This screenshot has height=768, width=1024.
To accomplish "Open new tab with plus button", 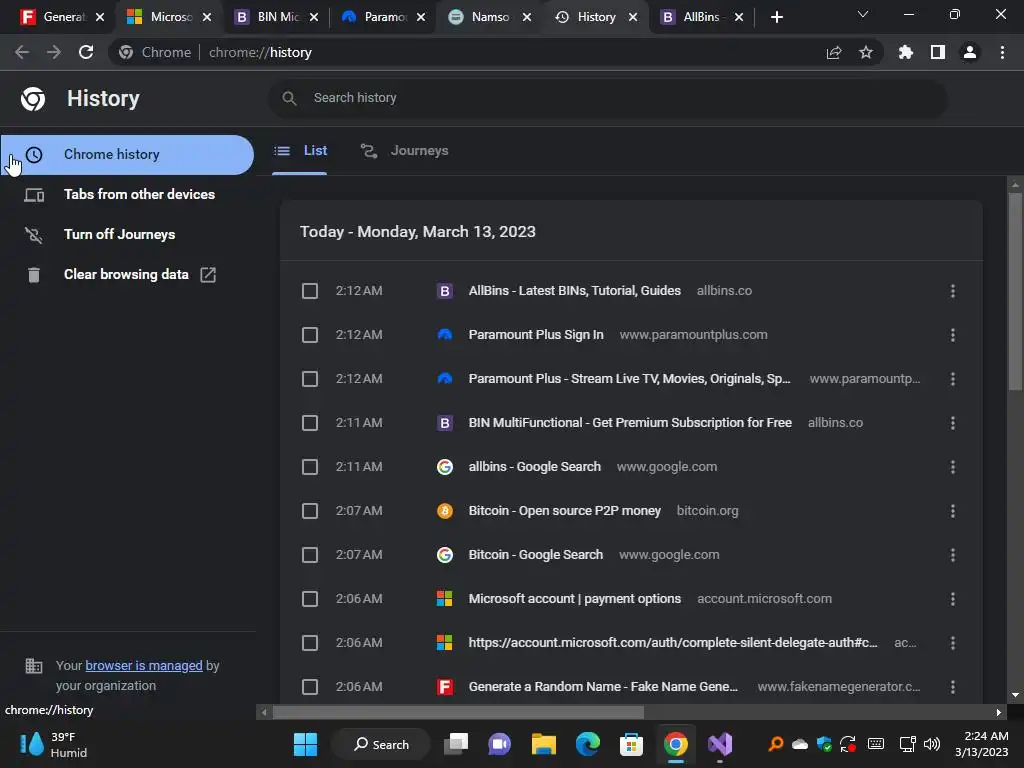I will coord(776,17).
